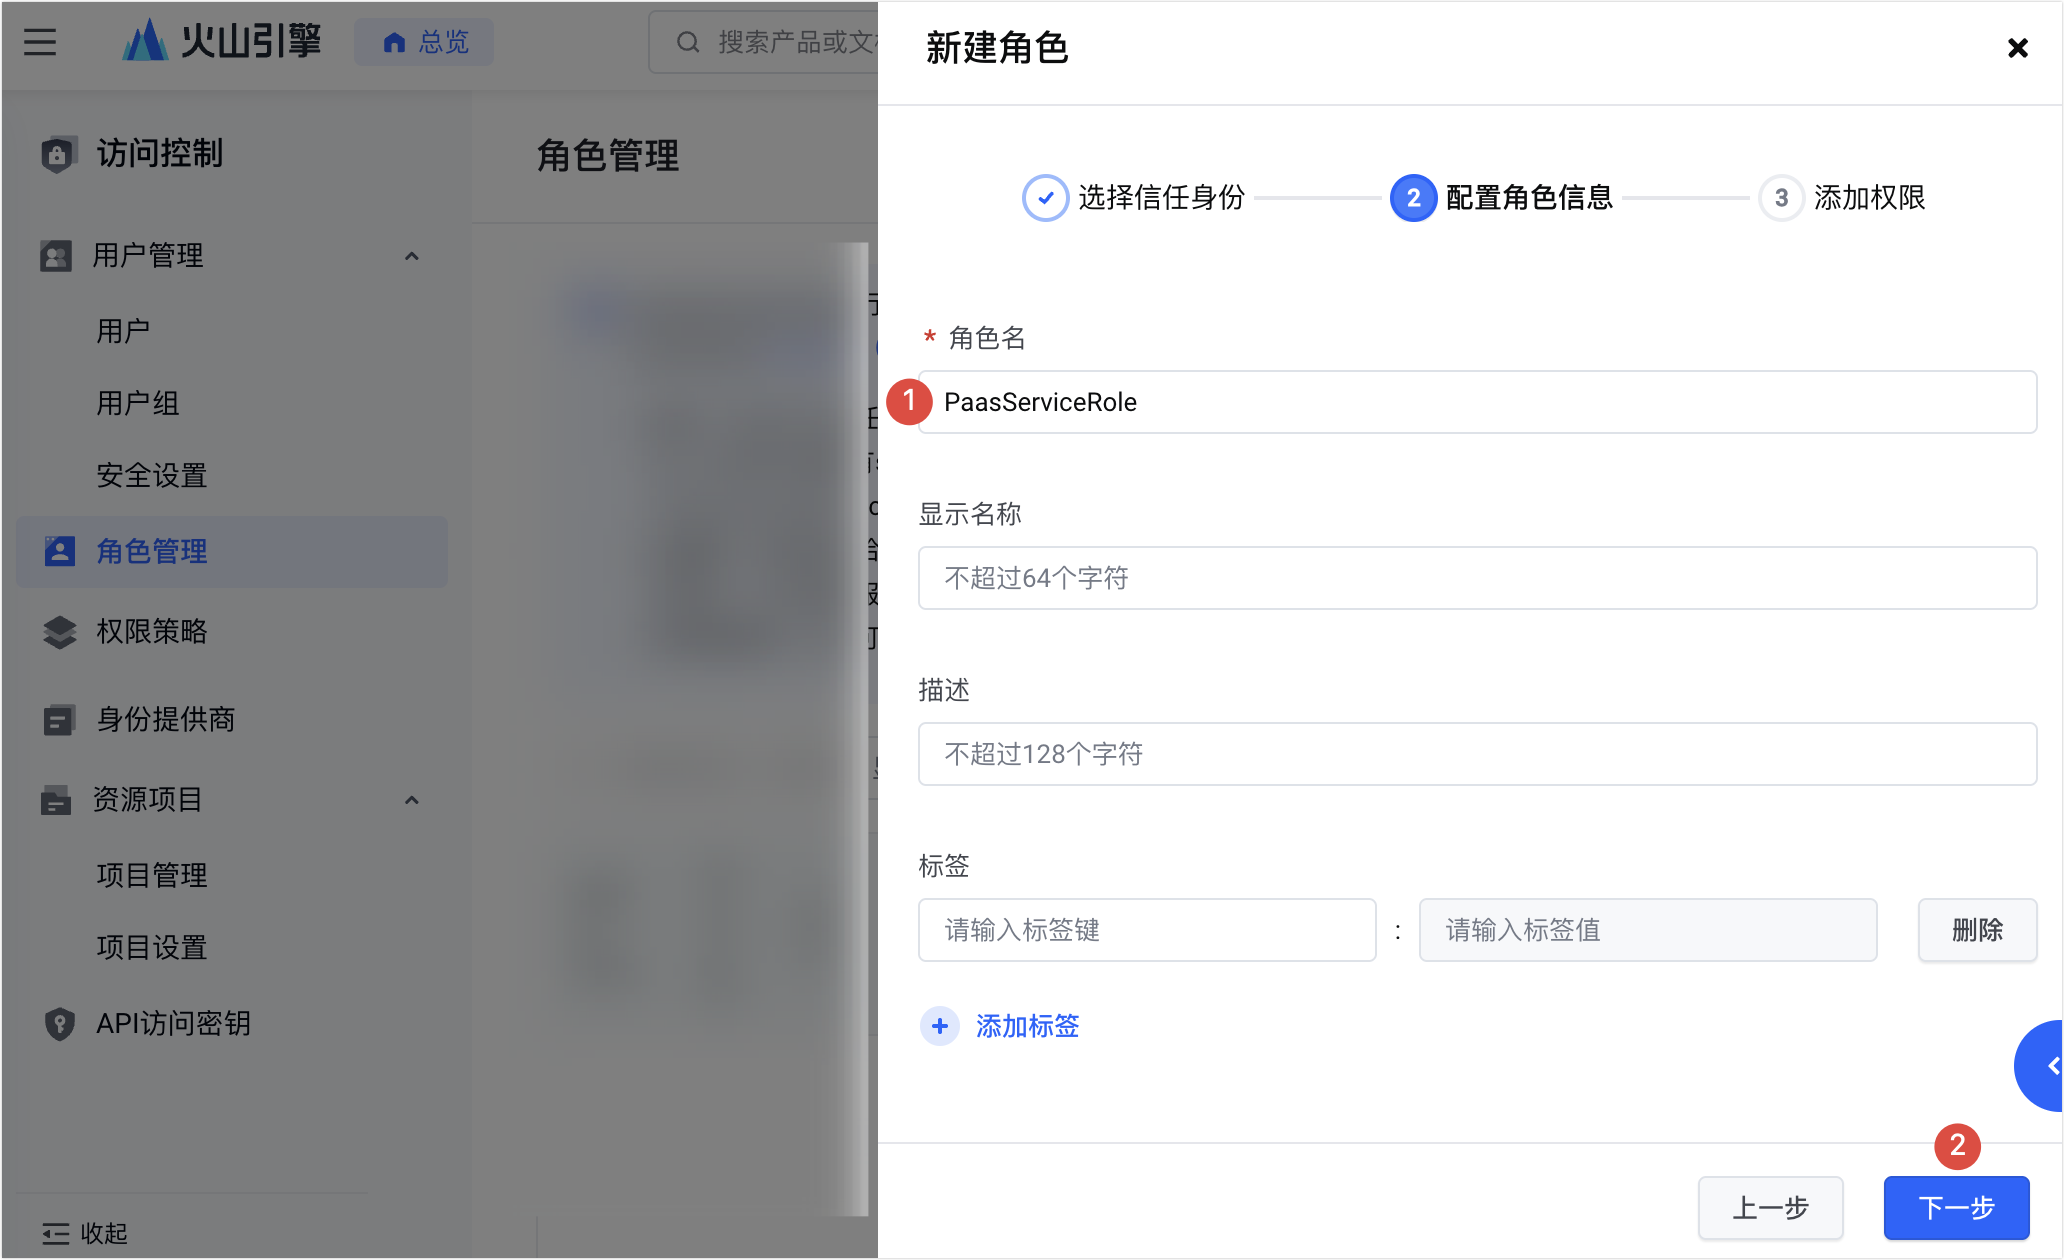The height and width of the screenshot is (1260, 2064).
Task: Click the blue plus icon for 添加标签
Action: (x=939, y=1026)
